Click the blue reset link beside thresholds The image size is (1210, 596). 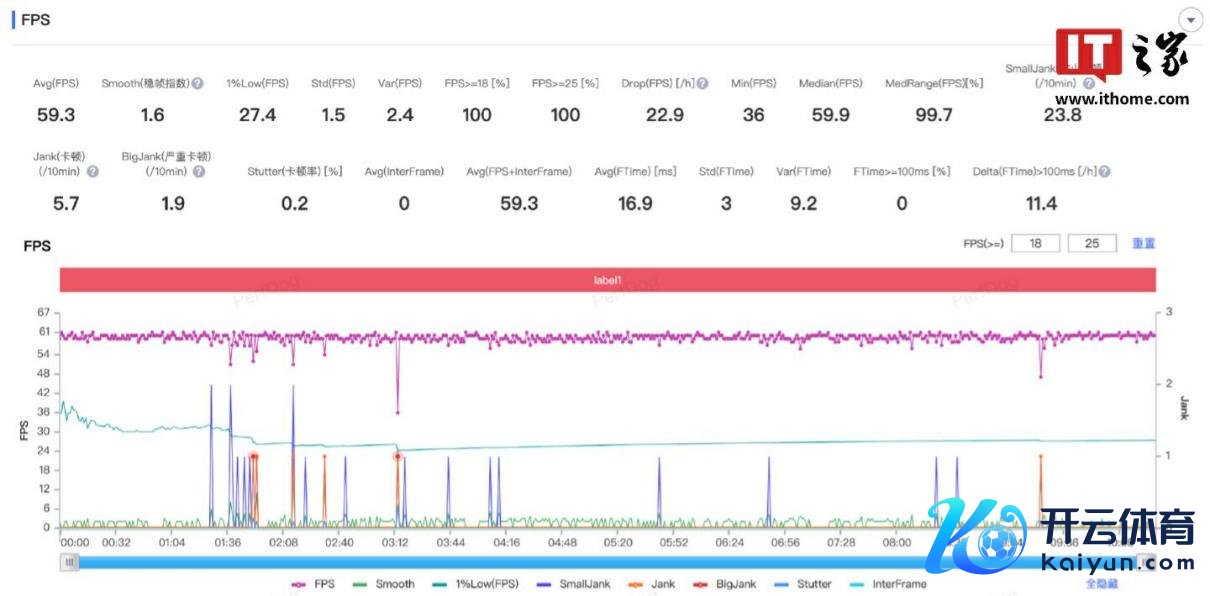pos(1143,244)
